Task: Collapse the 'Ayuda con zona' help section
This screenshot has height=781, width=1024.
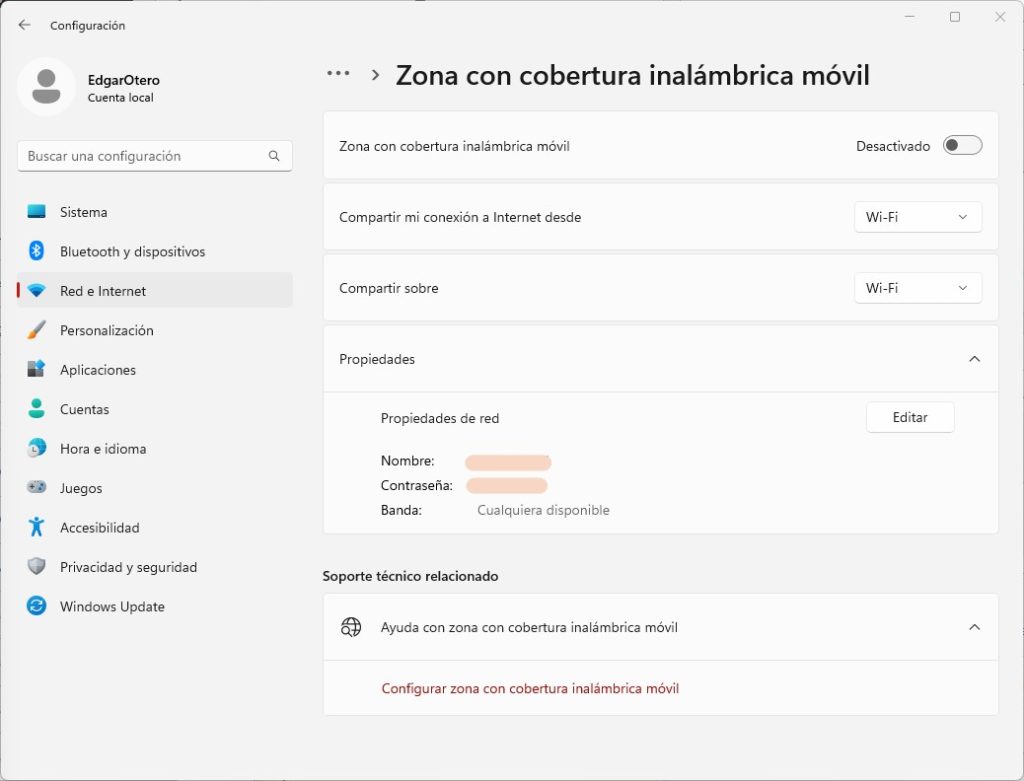Action: click(x=974, y=627)
